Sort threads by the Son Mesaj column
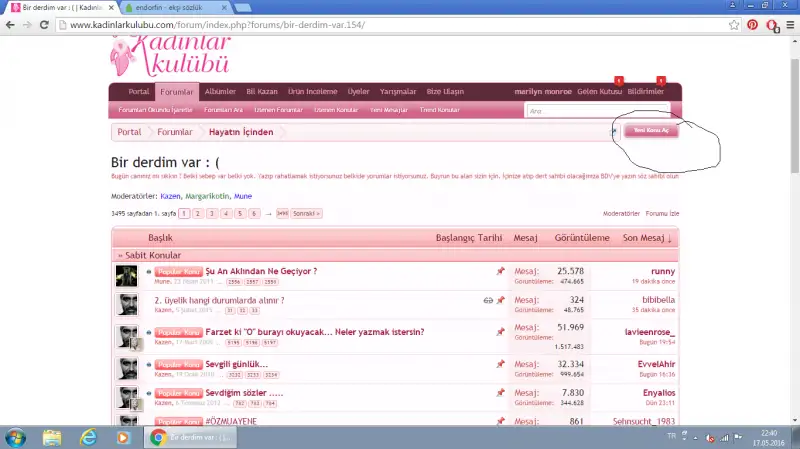 [x=647, y=238]
